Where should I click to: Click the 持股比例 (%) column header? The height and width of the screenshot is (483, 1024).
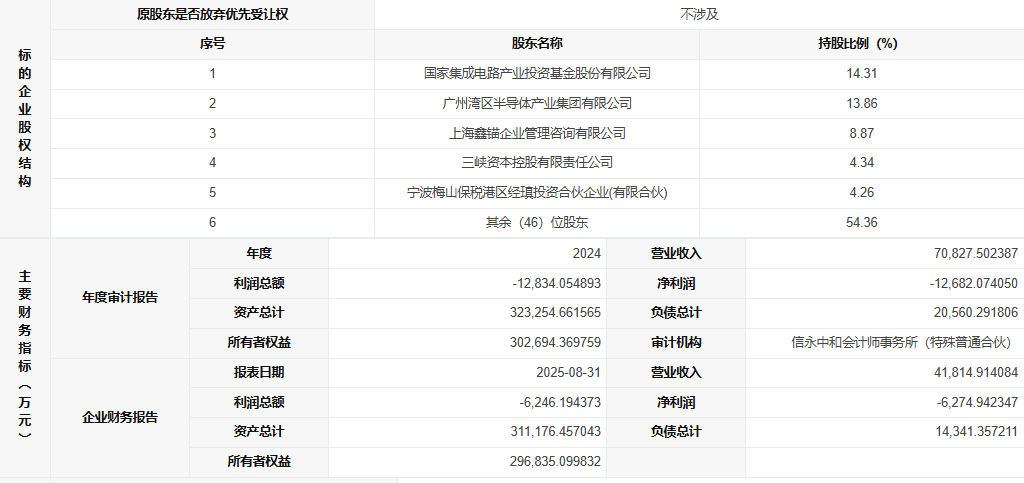point(860,43)
